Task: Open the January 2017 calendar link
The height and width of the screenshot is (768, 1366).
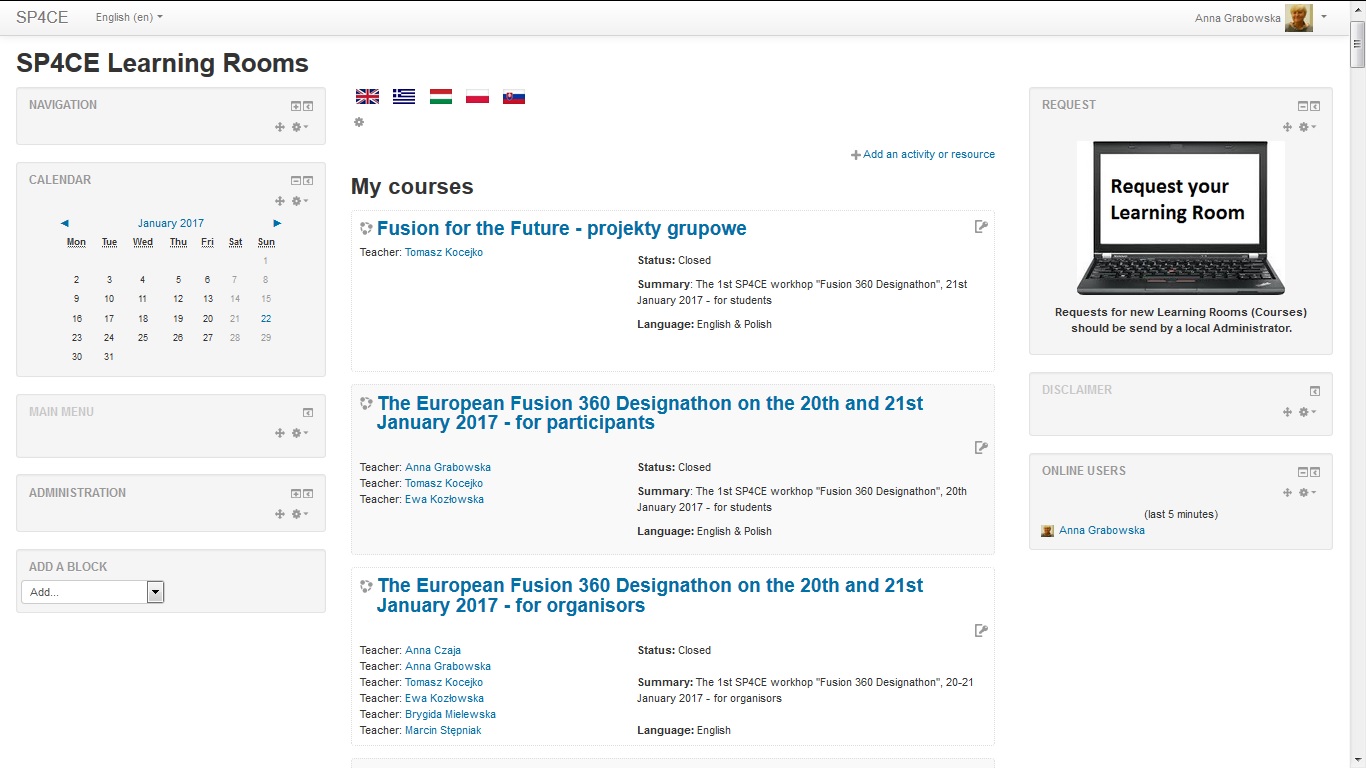Action: tap(171, 223)
